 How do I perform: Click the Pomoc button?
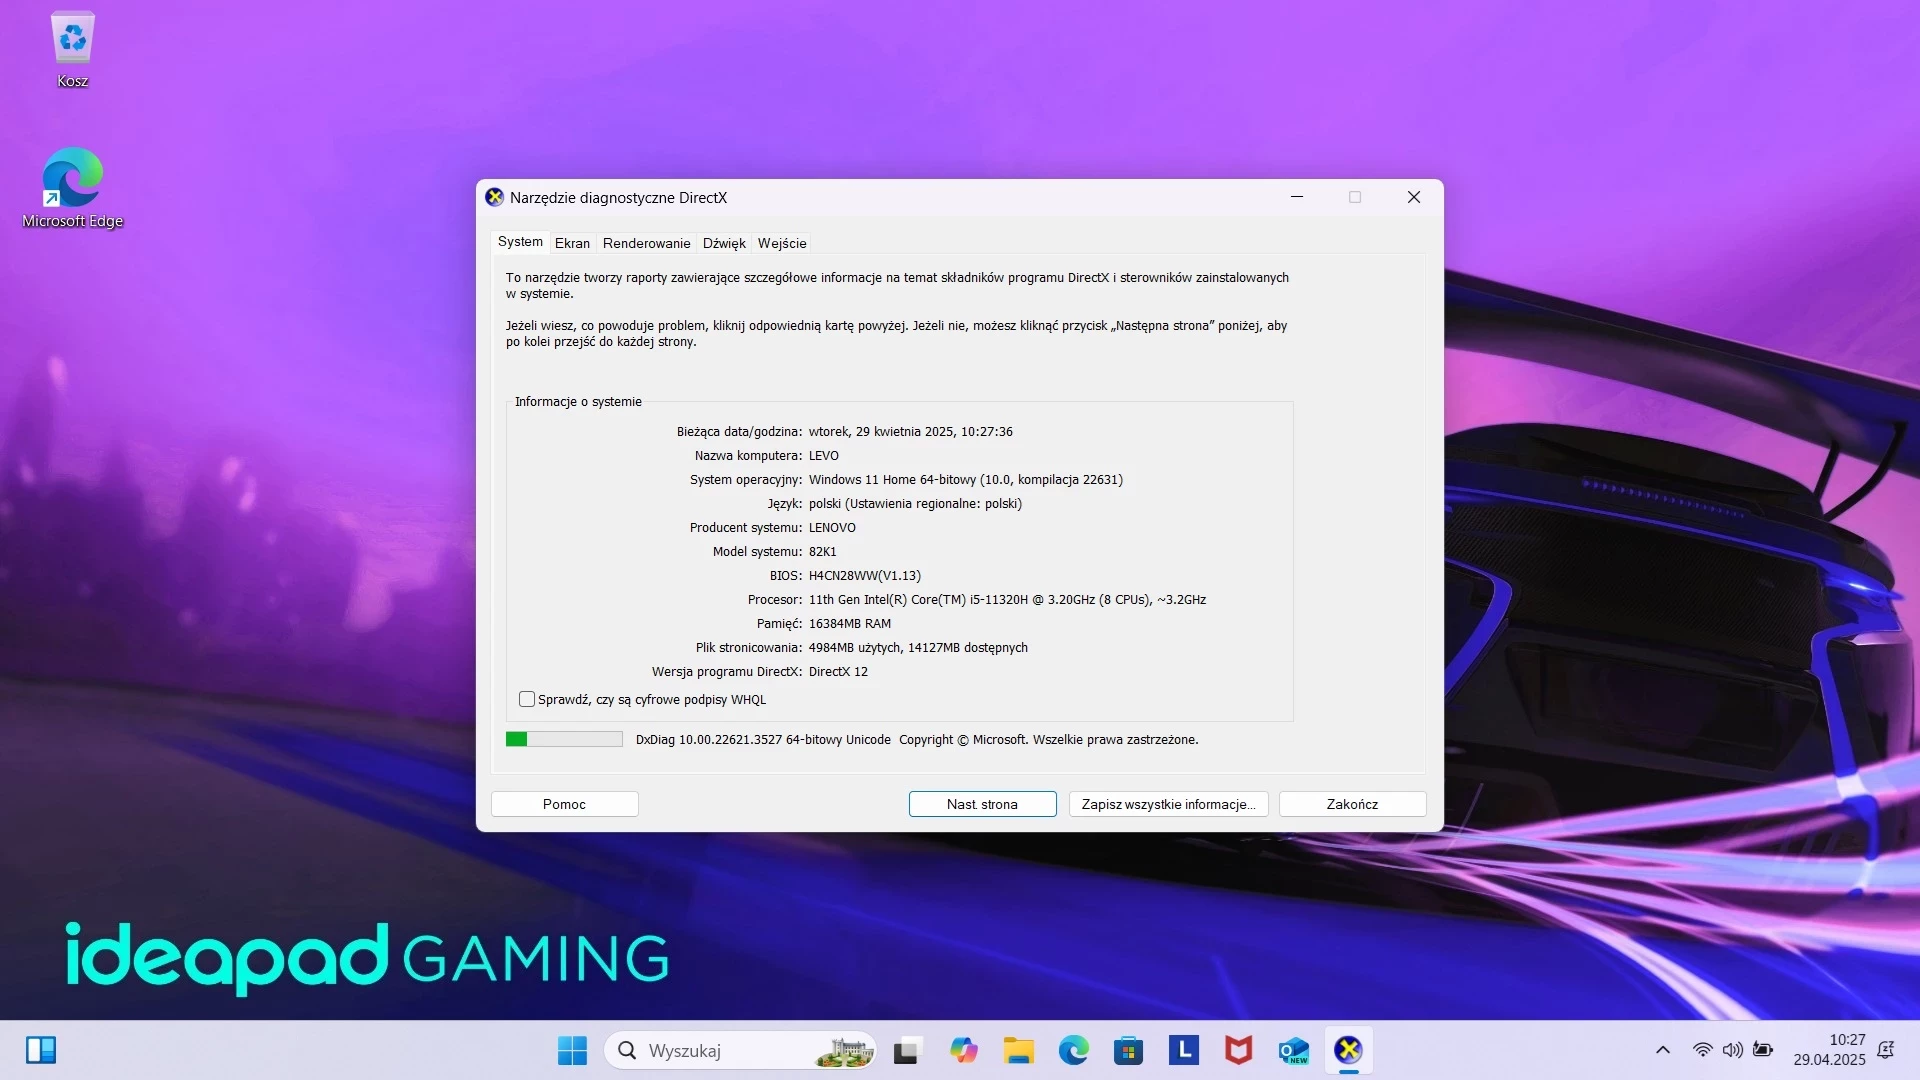pos(564,804)
